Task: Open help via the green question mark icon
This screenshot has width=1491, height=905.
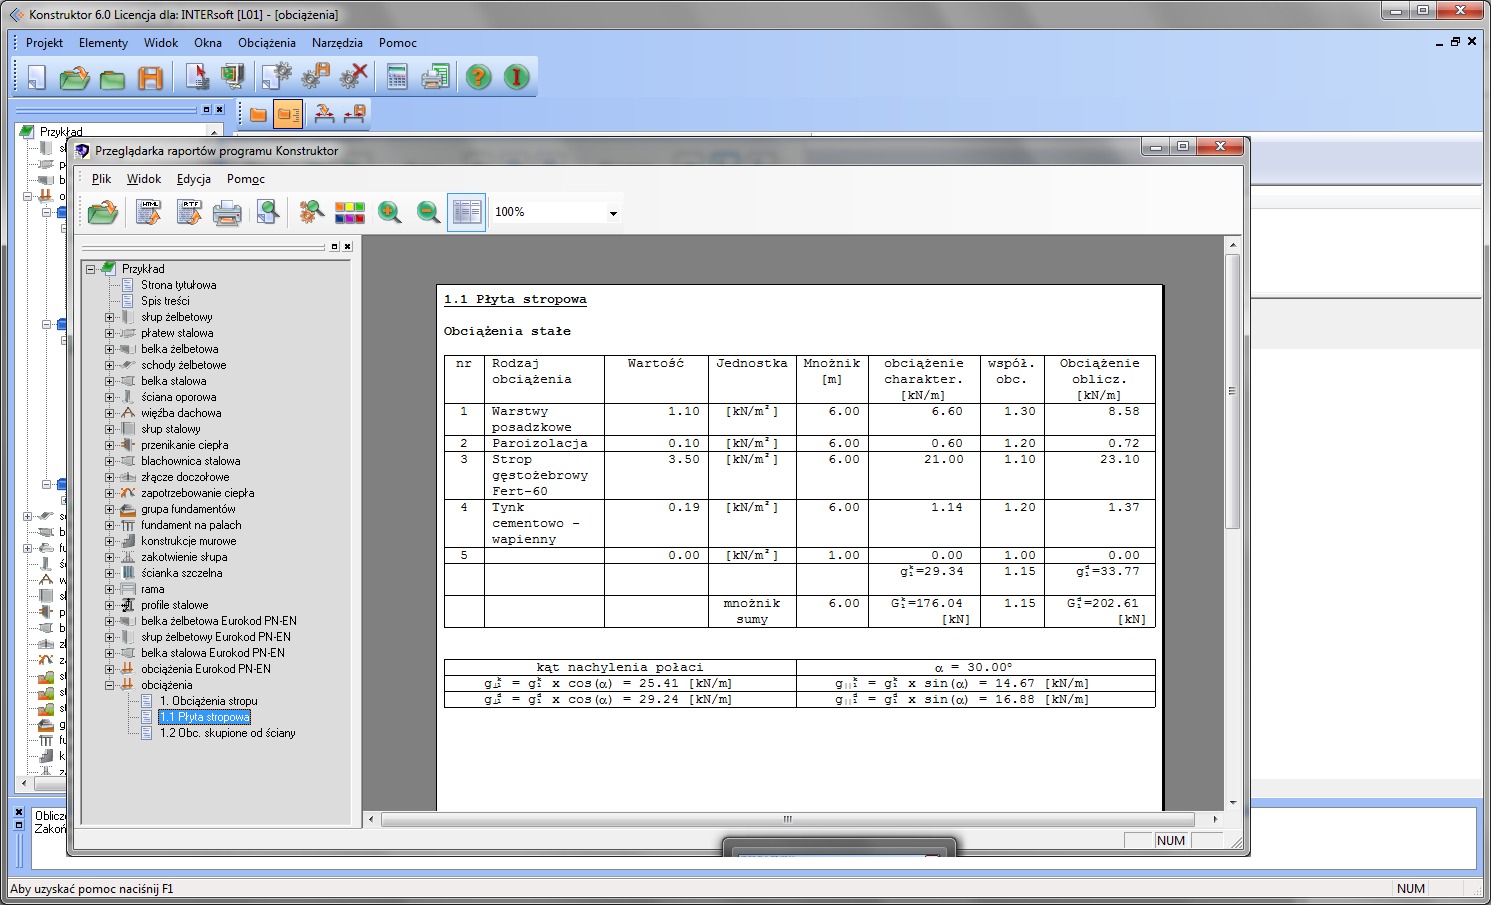Action: pos(479,77)
